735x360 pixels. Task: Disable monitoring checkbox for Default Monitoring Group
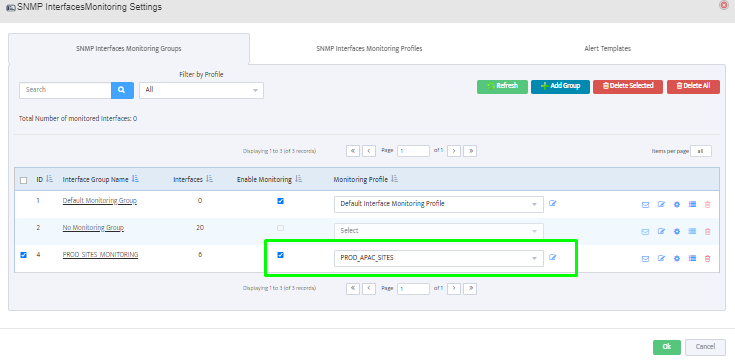click(280, 201)
